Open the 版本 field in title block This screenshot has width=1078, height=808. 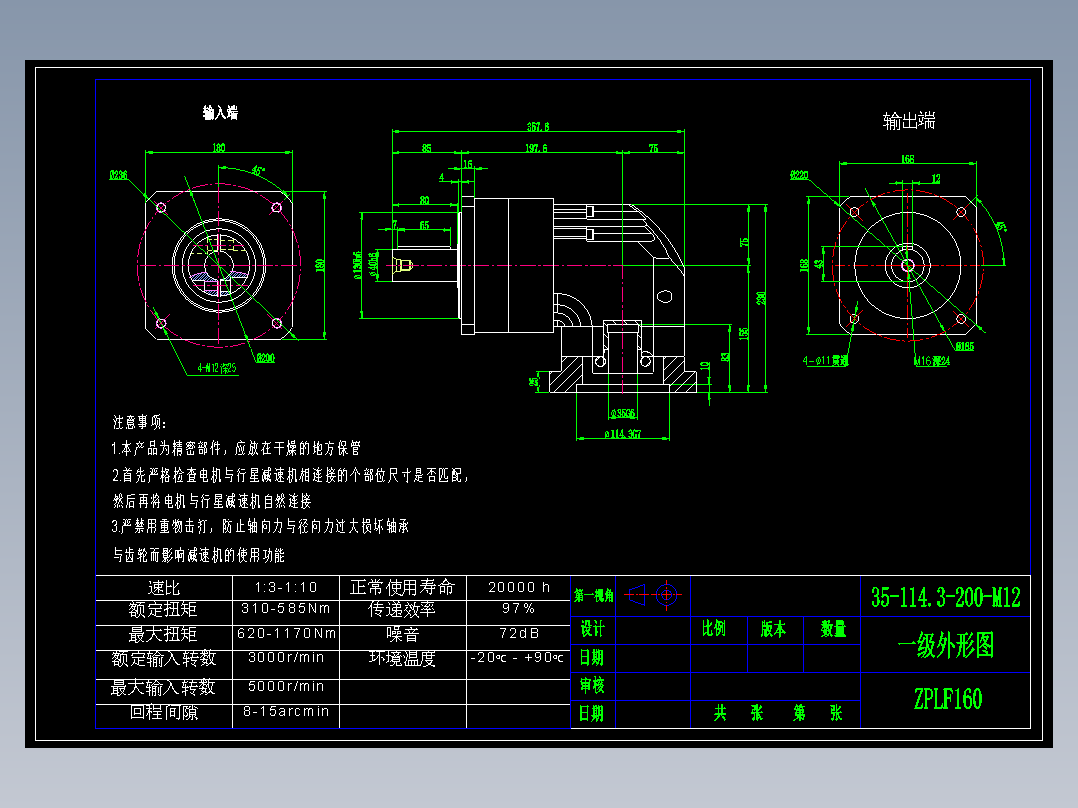click(x=771, y=630)
